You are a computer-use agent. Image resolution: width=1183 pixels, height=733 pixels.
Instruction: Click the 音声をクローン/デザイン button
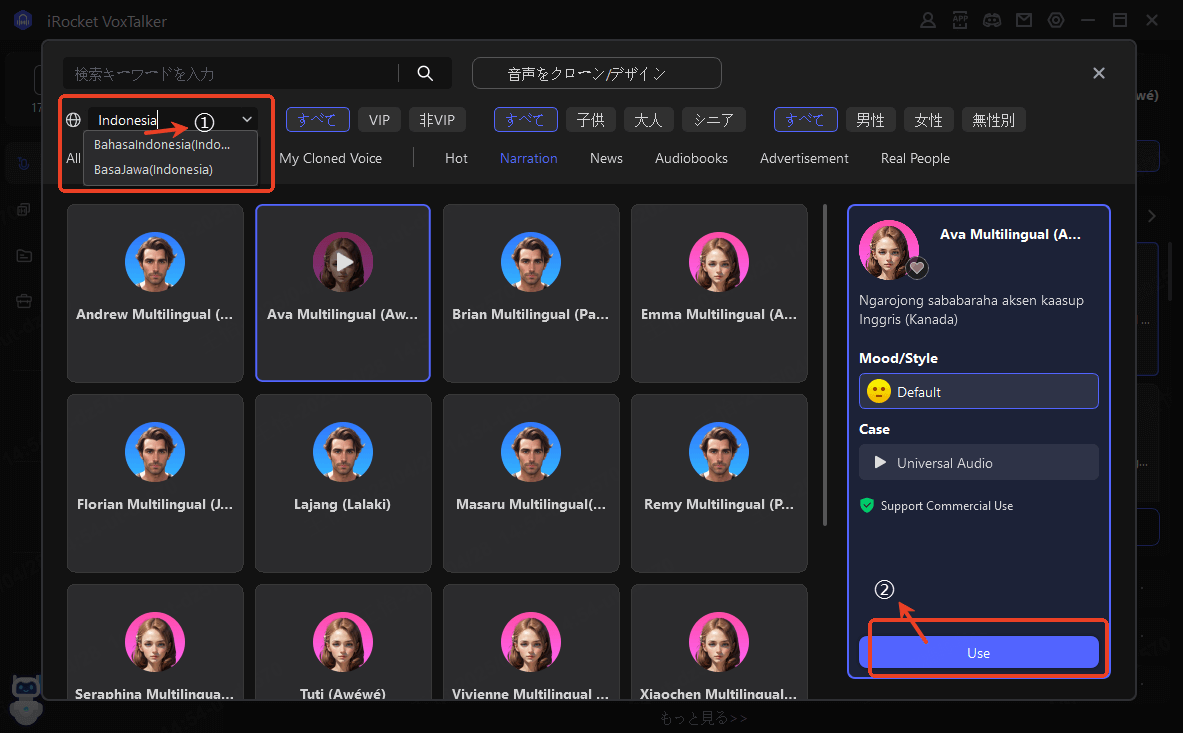coord(597,73)
